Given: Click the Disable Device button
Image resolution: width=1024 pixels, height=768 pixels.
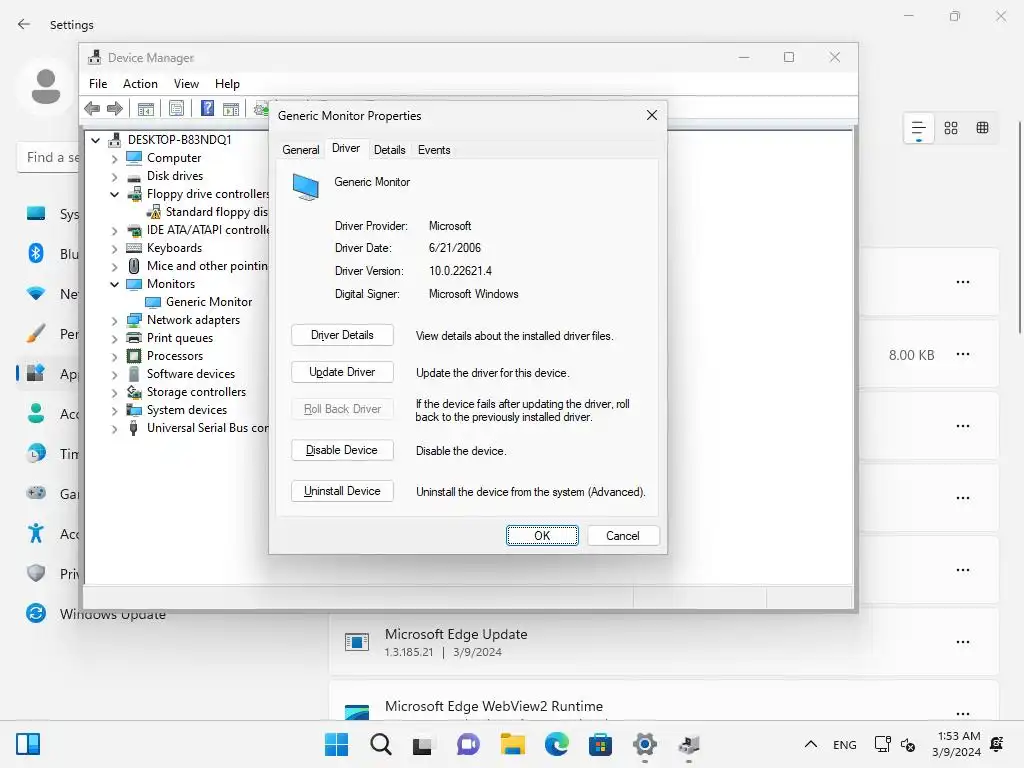Looking at the screenshot, I should (x=342, y=450).
